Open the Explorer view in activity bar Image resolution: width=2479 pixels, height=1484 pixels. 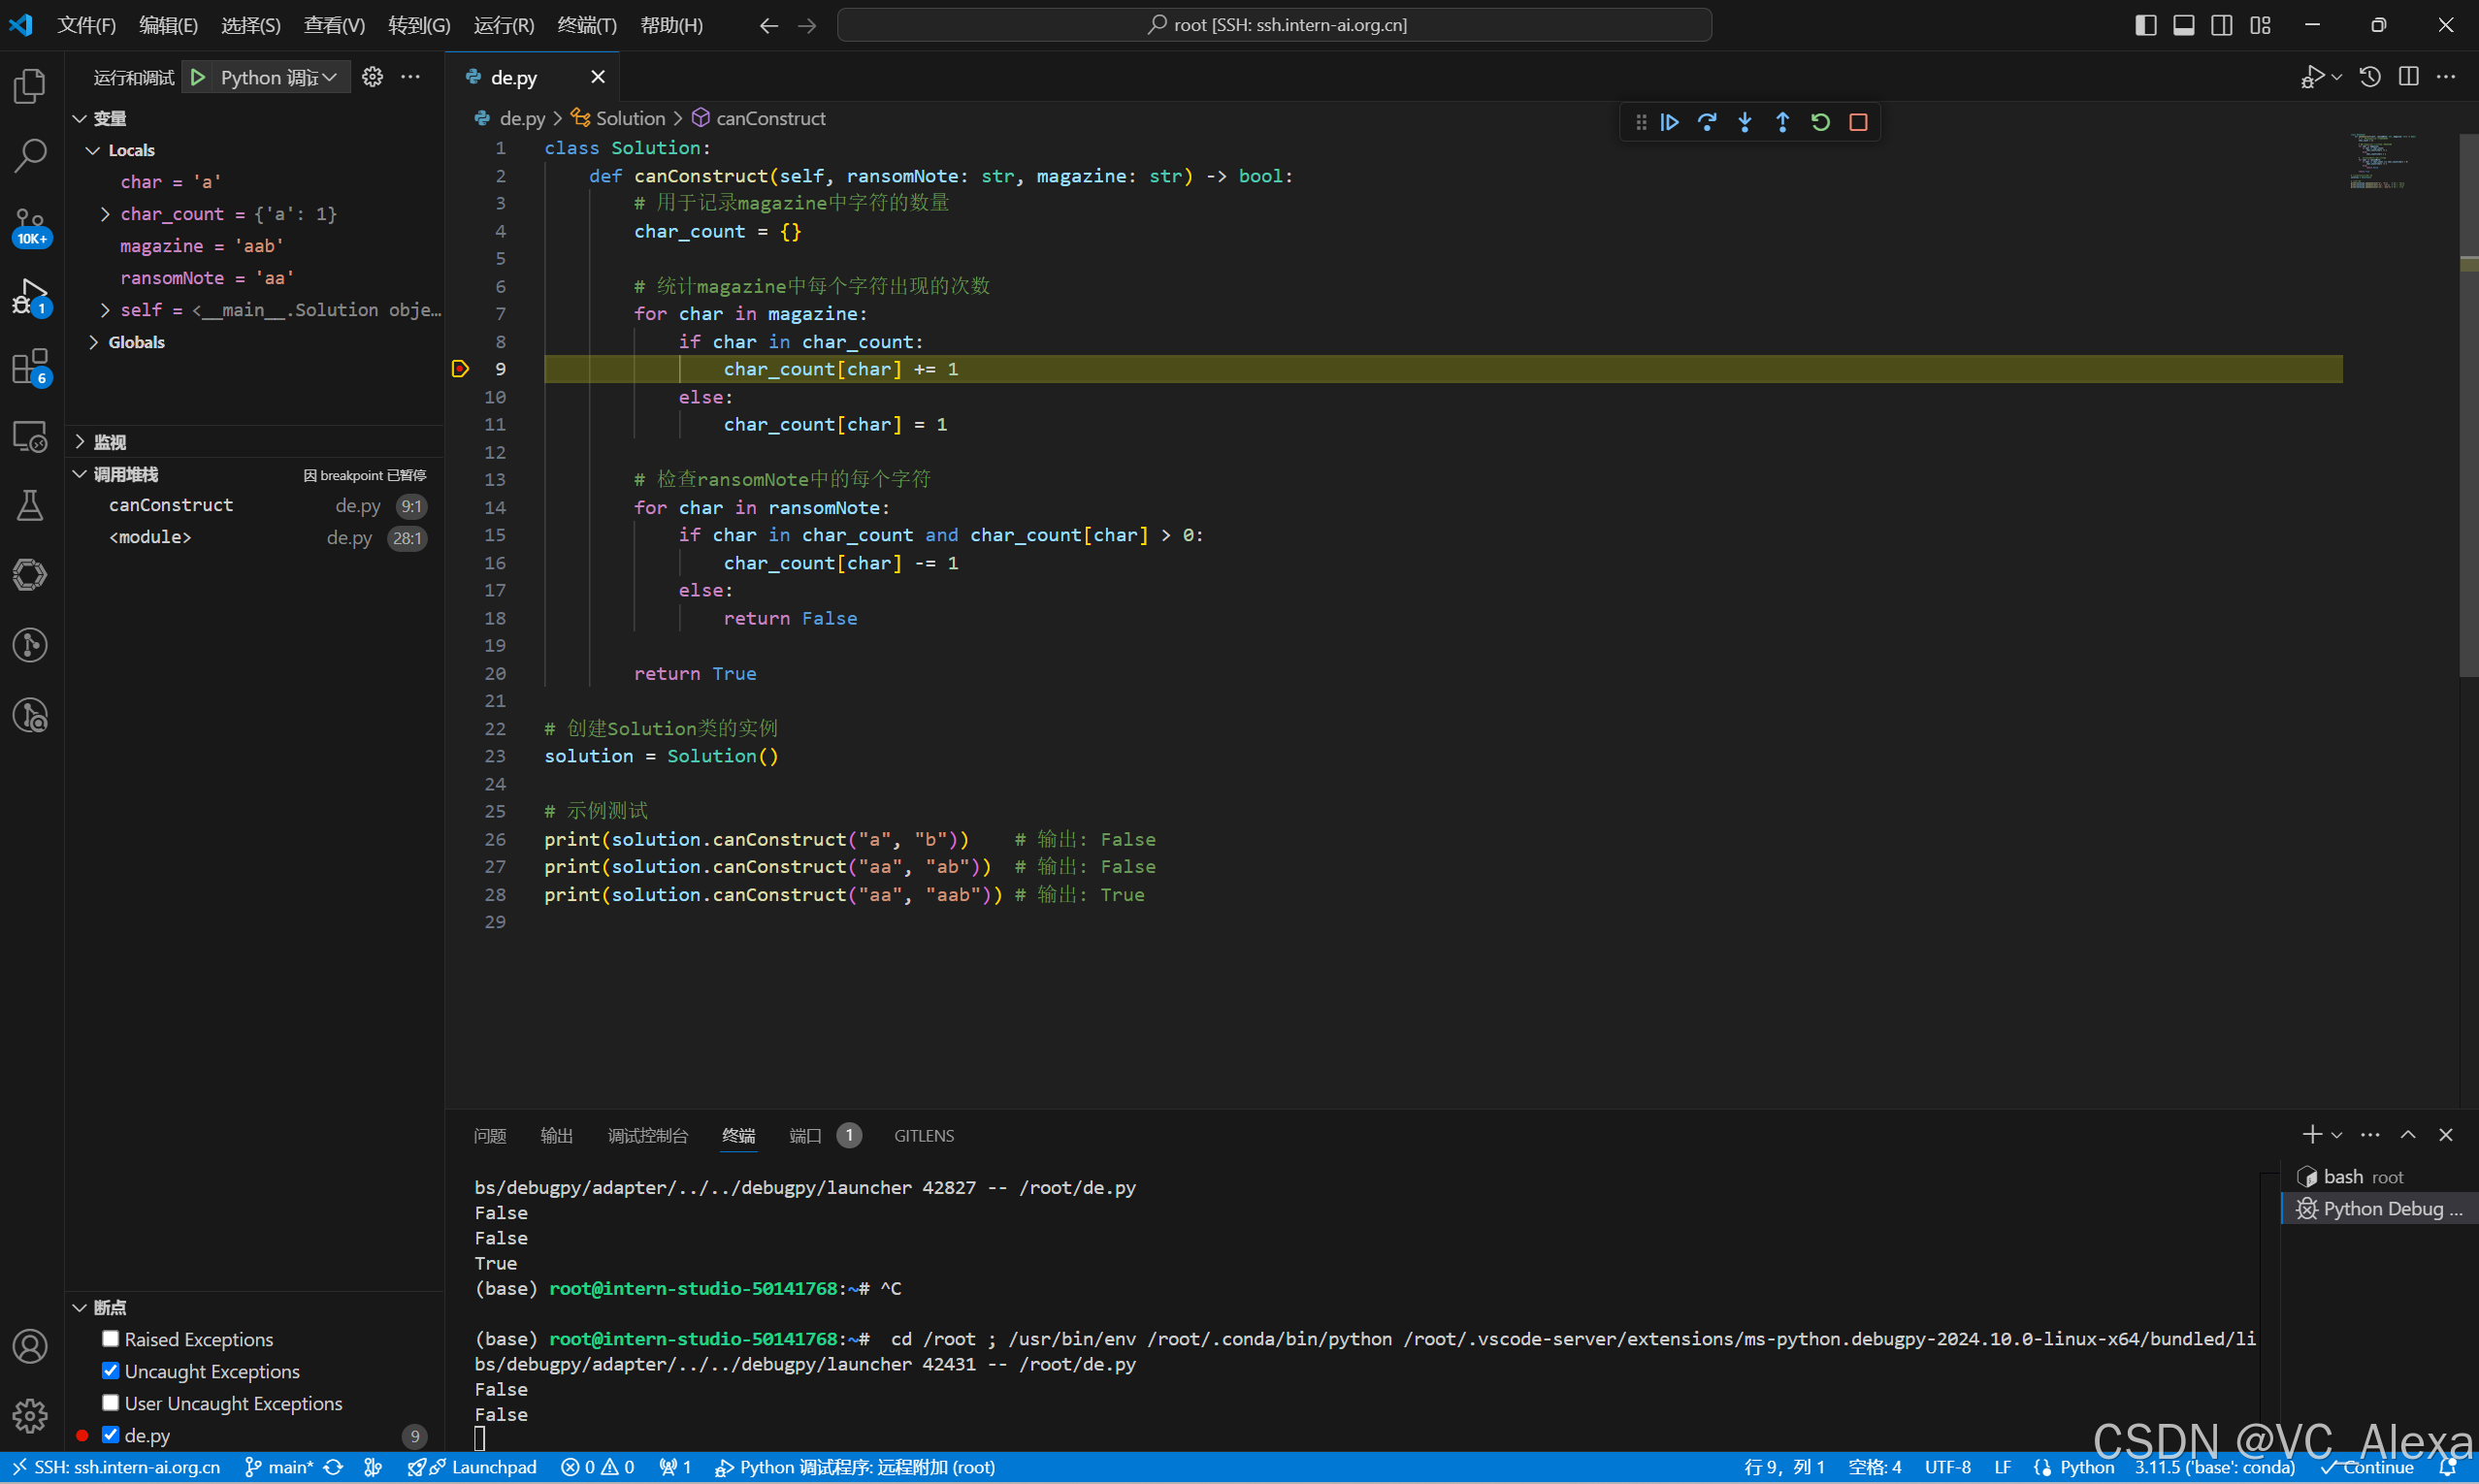pyautogui.click(x=30, y=86)
